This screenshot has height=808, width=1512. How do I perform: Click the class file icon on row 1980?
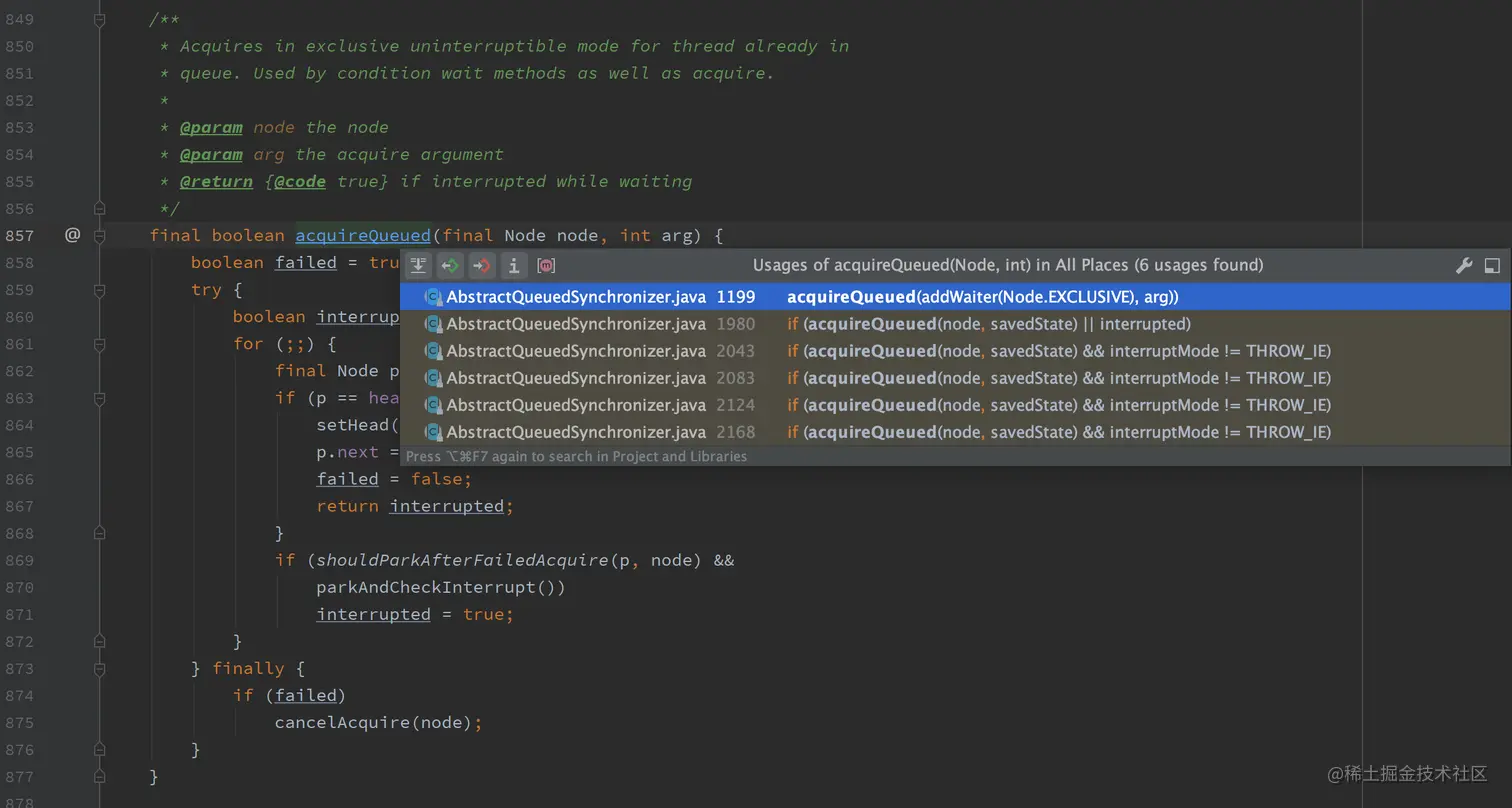click(433, 324)
